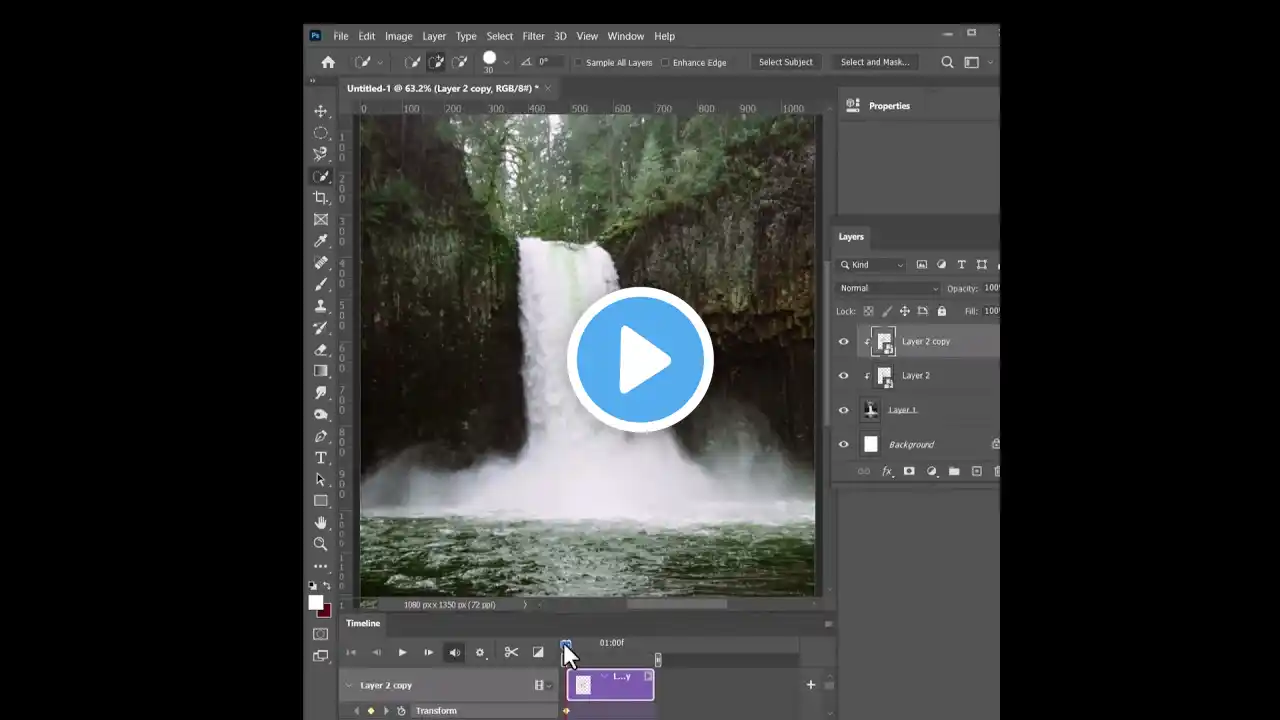Click the Select Subject button
1280x720 pixels.
click(785, 62)
